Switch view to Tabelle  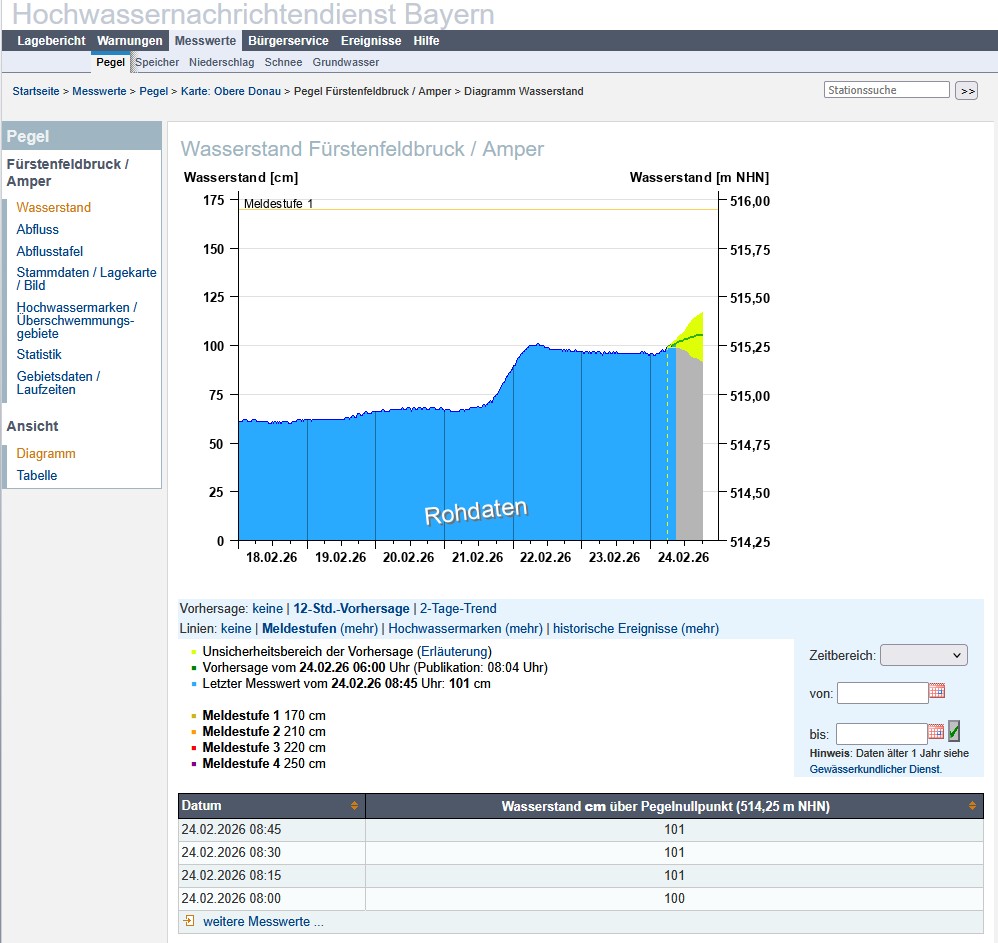(x=37, y=475)
